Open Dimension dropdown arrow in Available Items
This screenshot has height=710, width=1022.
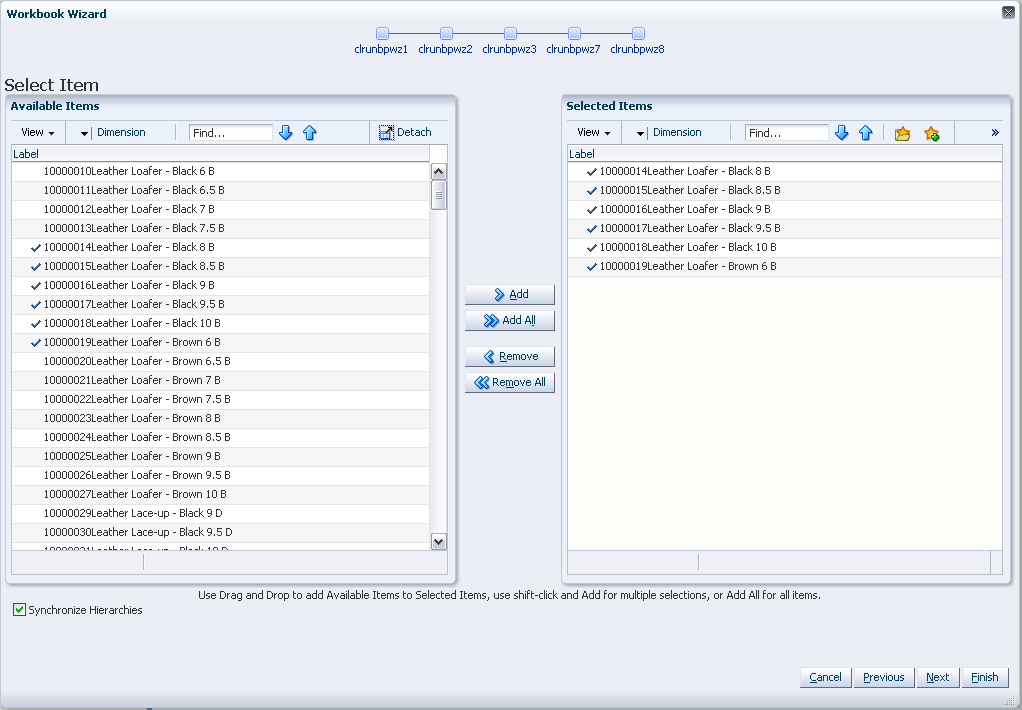(84, 133)
